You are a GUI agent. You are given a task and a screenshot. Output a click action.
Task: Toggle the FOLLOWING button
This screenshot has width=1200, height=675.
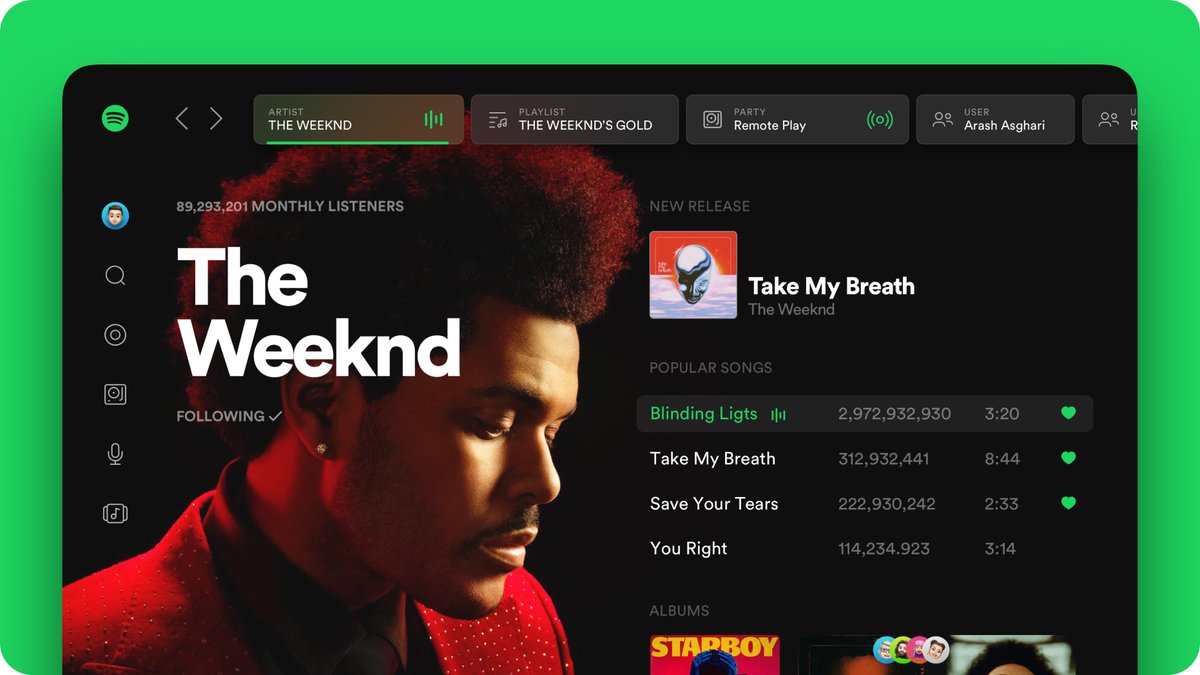[x=229, y=416]
